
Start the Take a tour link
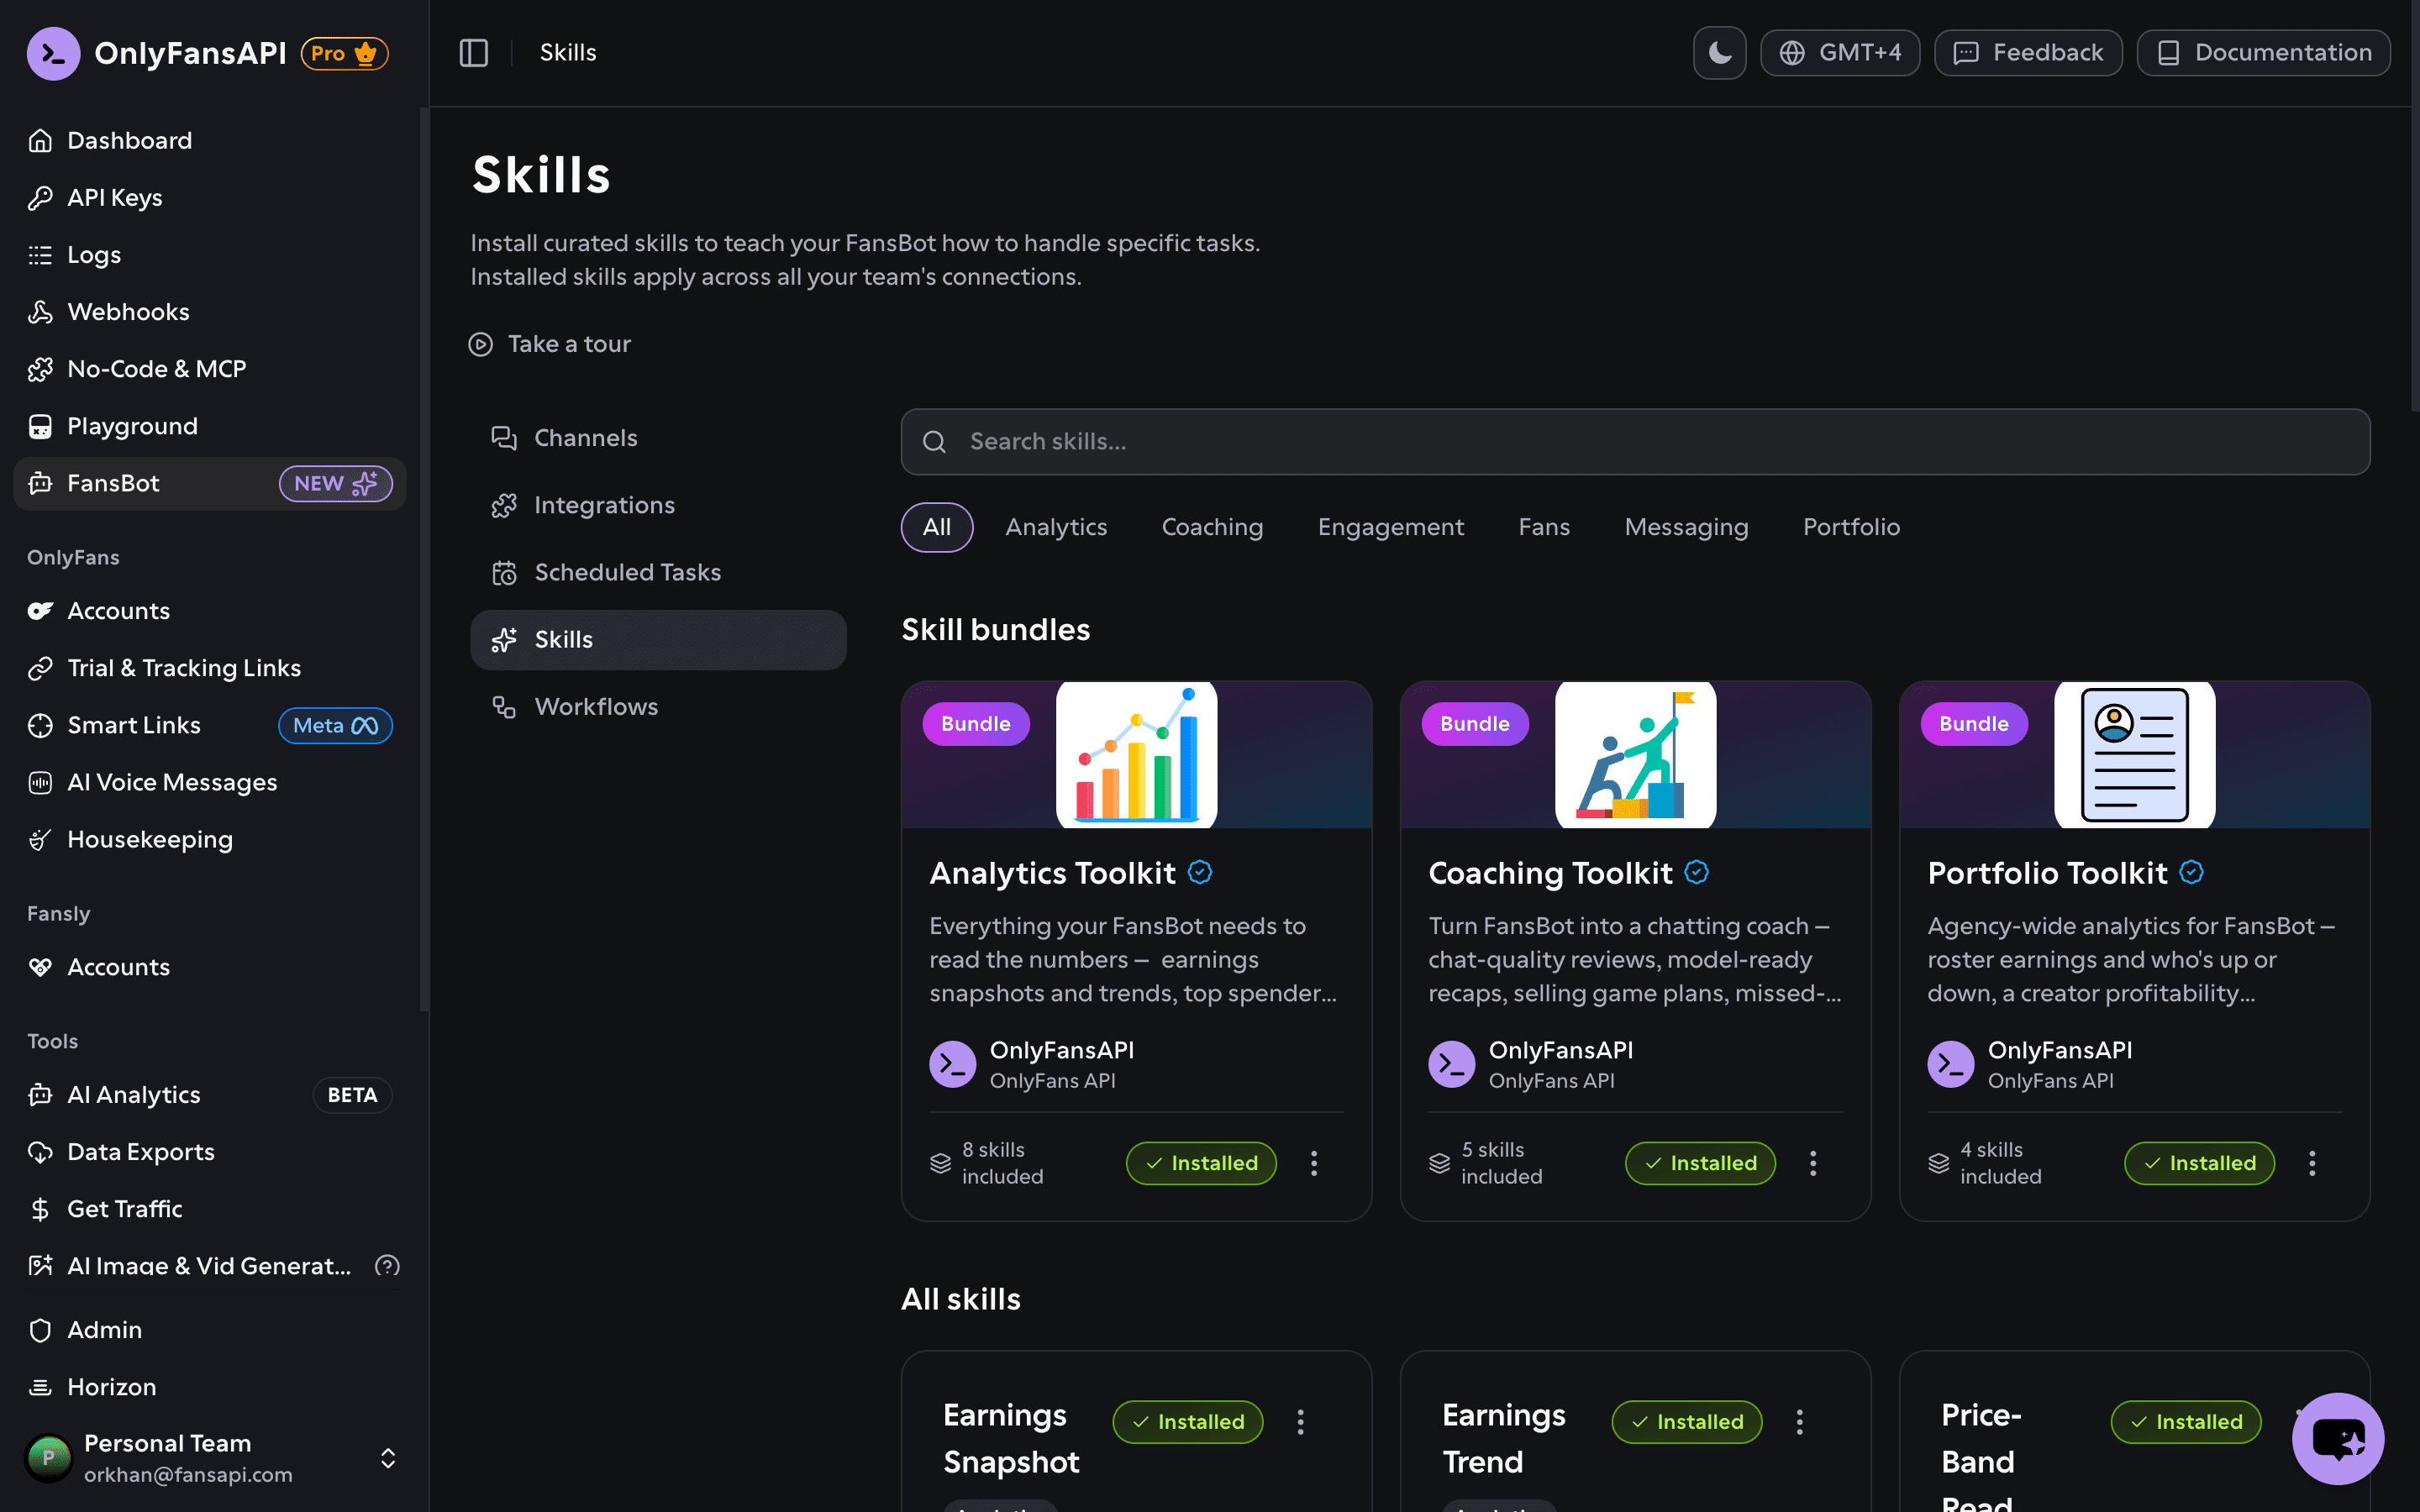click(x=550, y=344)
